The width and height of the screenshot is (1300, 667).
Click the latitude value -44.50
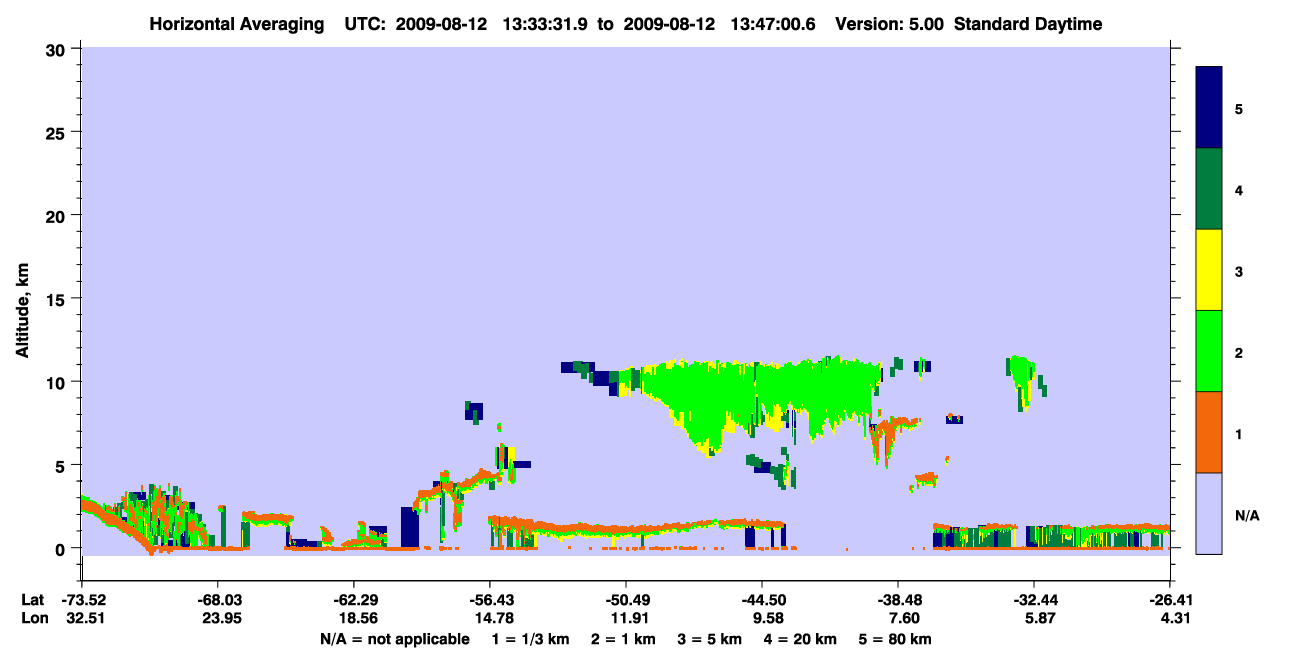click(x=762, y=600)
